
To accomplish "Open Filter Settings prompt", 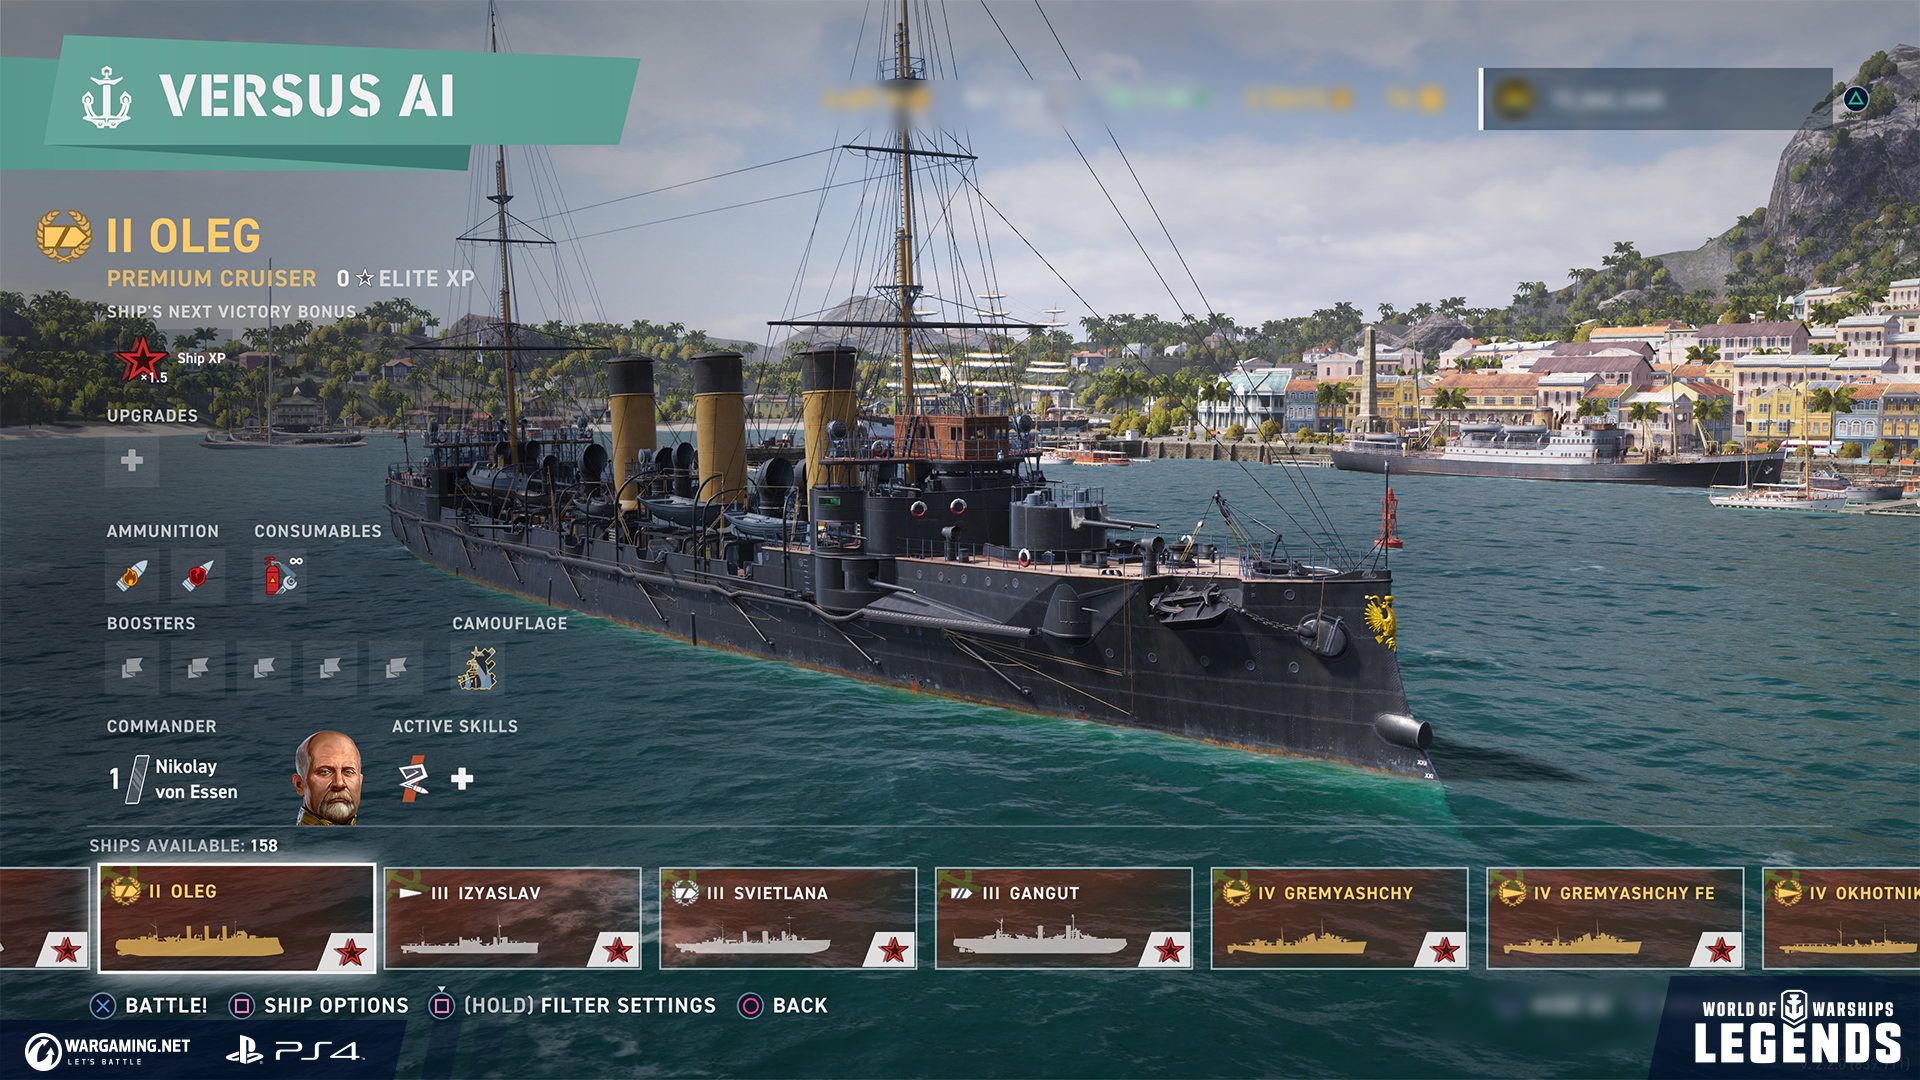I will pyautogui.click(x=573, y=1006).
